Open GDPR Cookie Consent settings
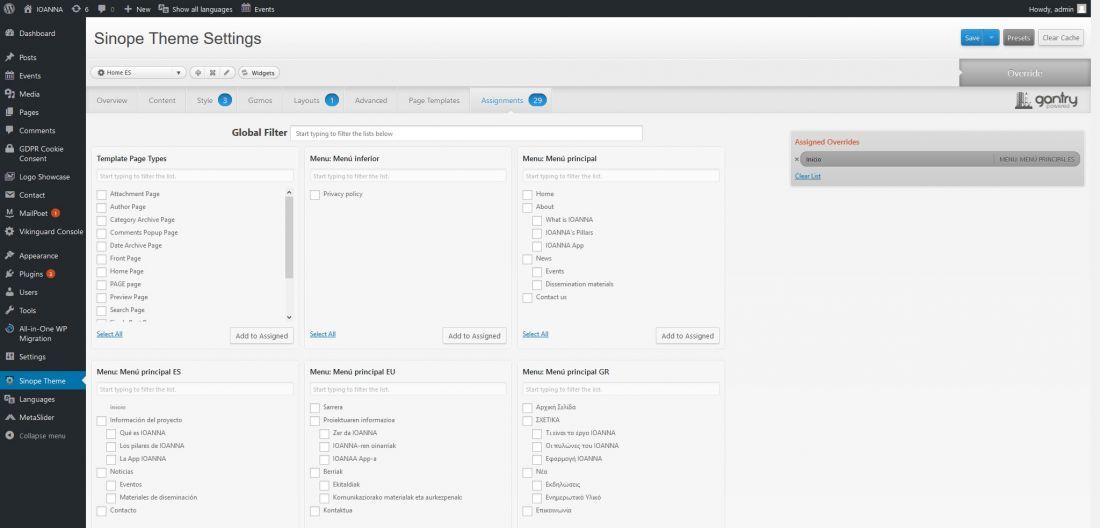1100x528 pixels. click(x=43, y=154)
